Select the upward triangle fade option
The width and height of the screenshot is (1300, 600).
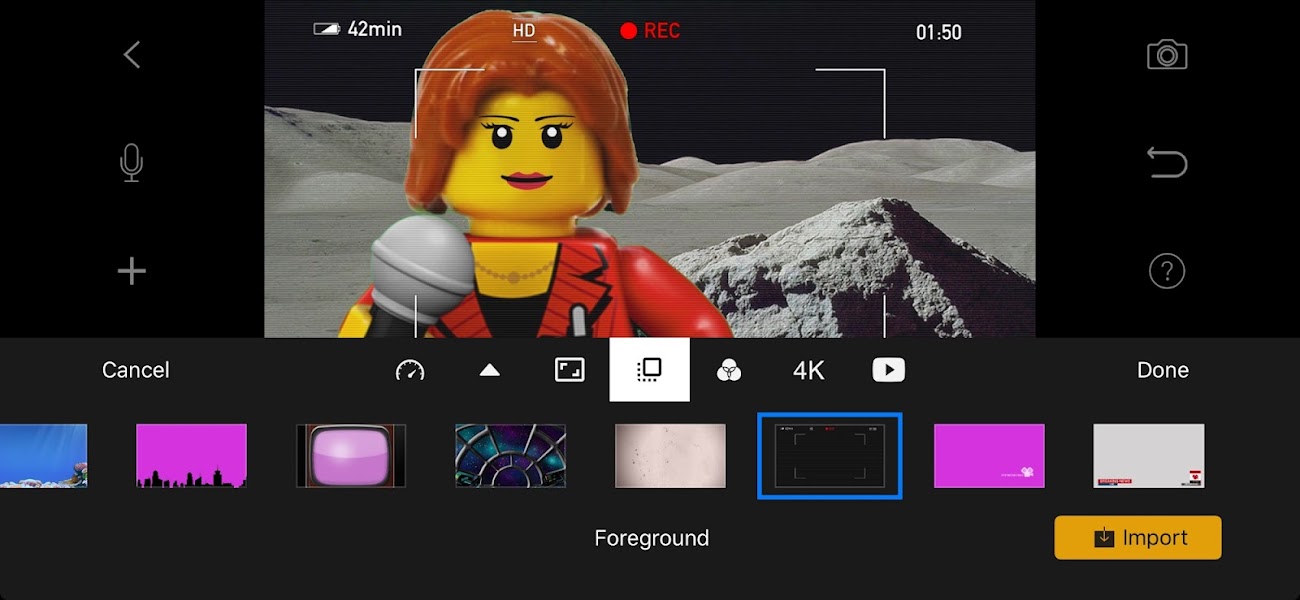[489, 370]
